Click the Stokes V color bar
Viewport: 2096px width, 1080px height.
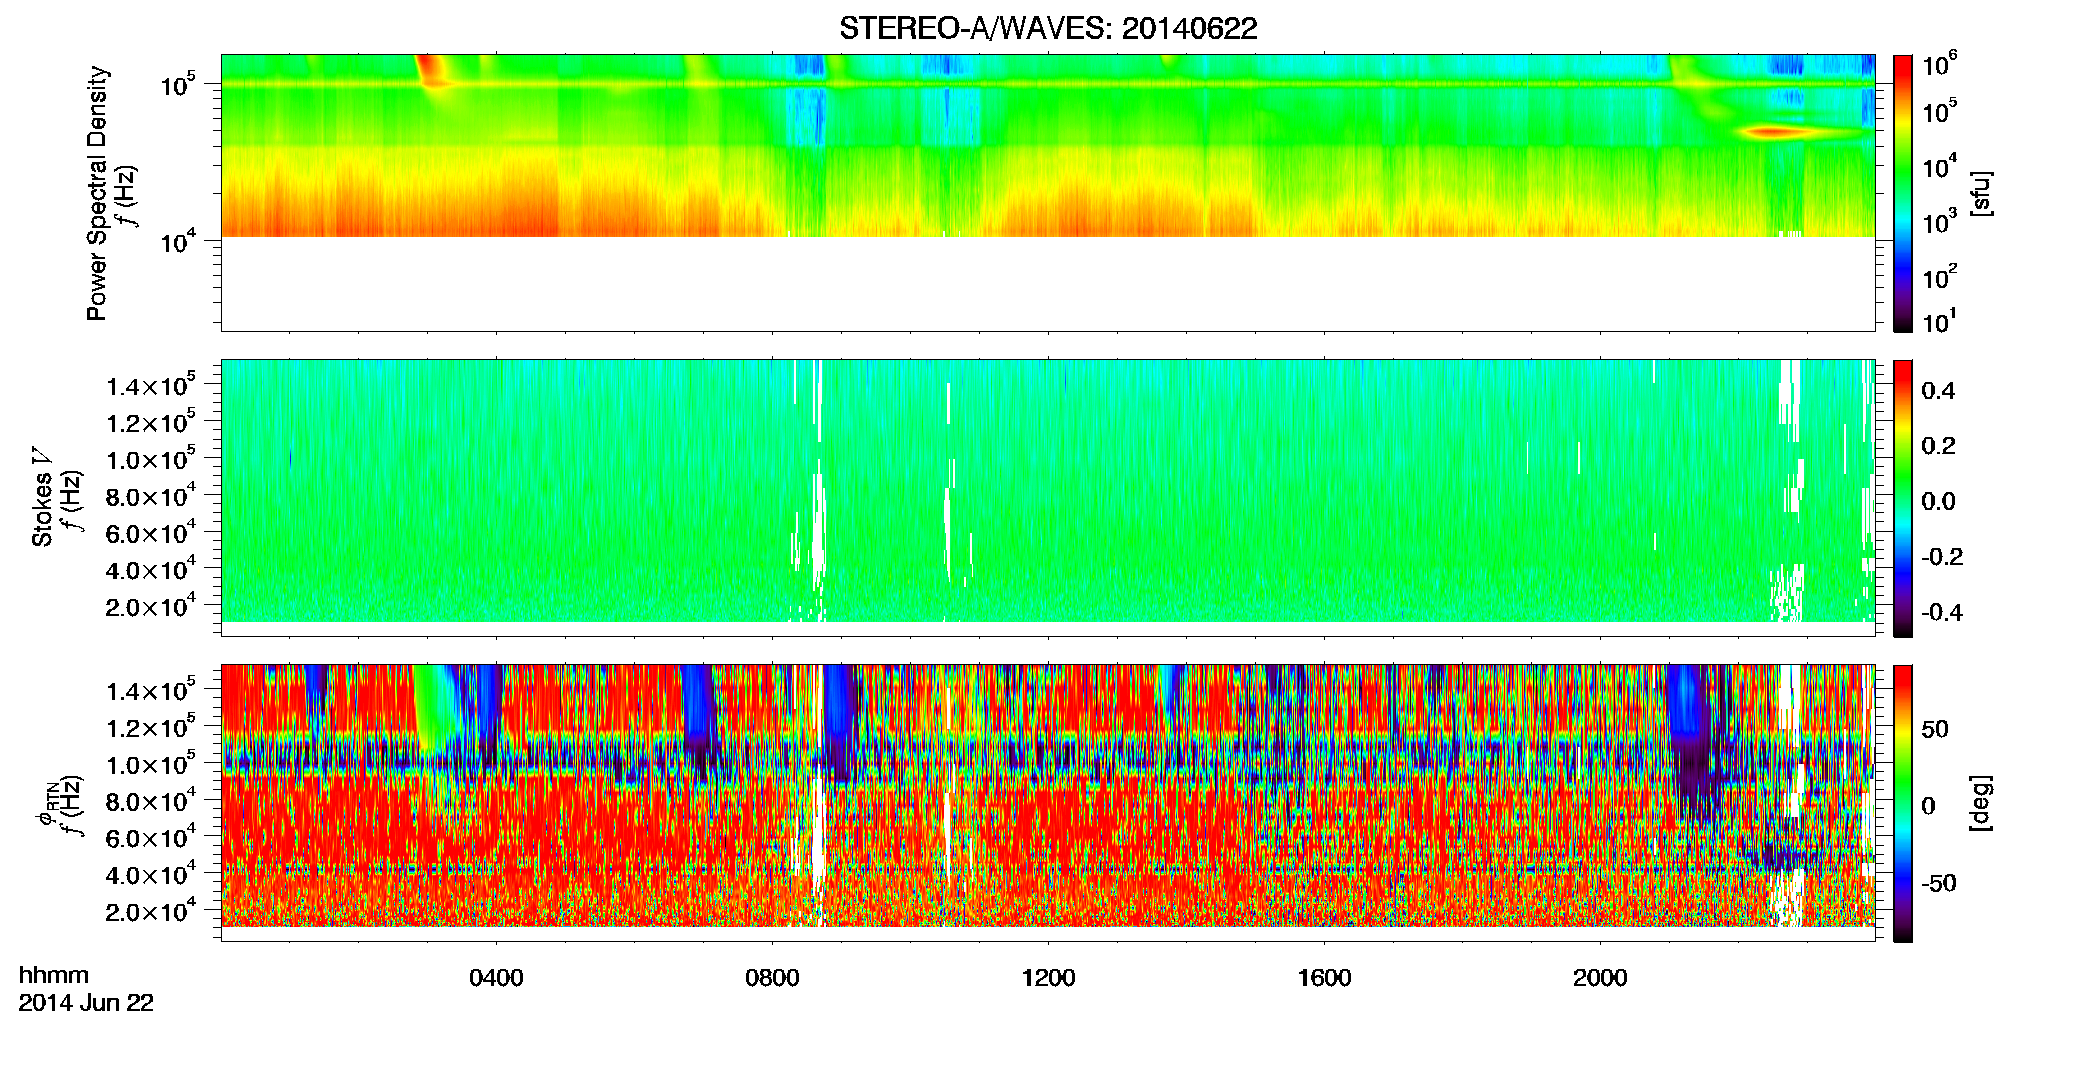point(1903,498)
